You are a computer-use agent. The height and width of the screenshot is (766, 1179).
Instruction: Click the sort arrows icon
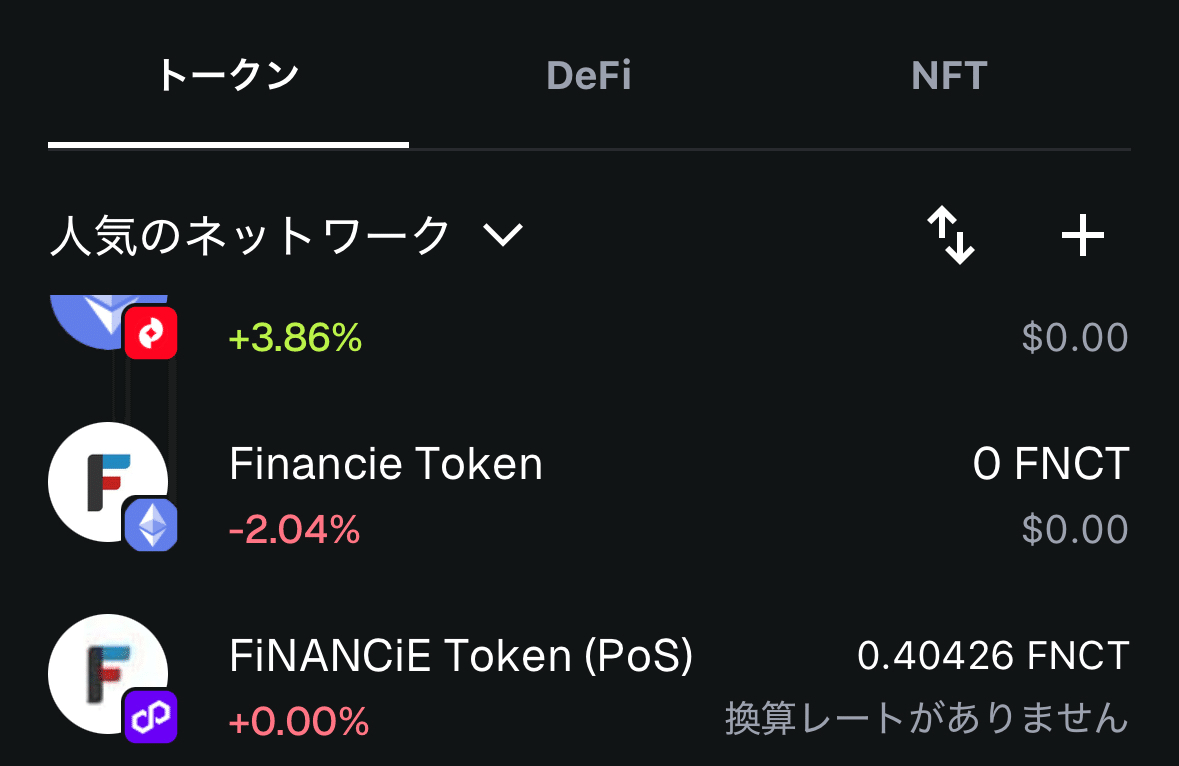(x=952, y=236)
